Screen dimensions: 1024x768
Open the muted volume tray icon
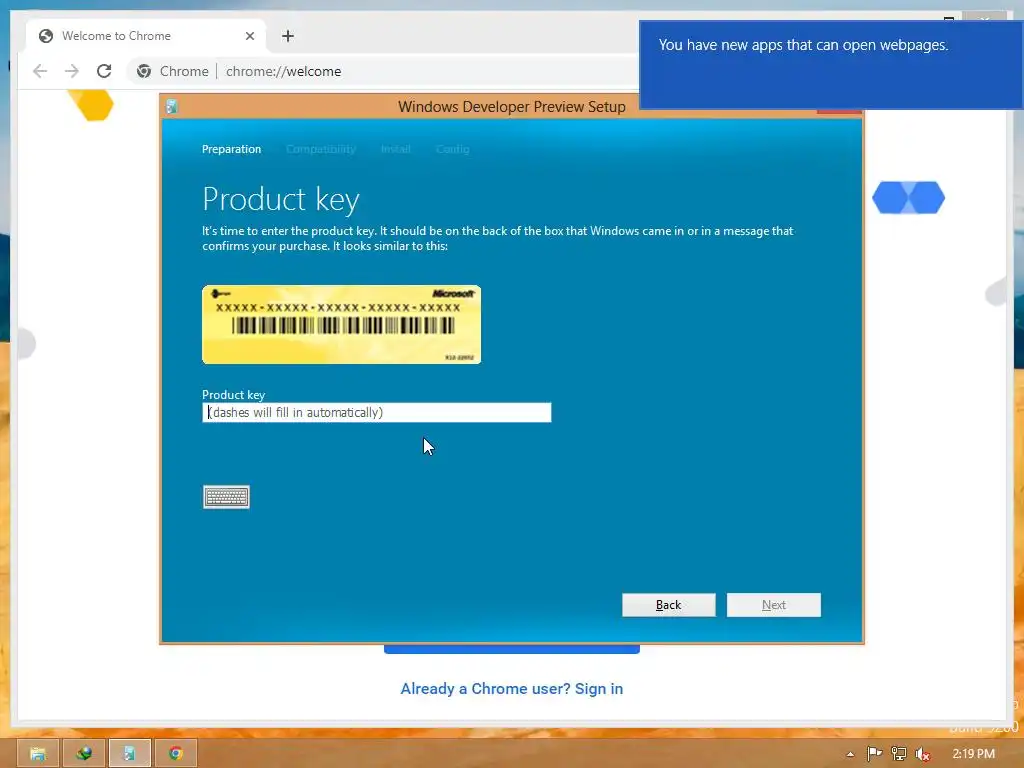[923, 754]
